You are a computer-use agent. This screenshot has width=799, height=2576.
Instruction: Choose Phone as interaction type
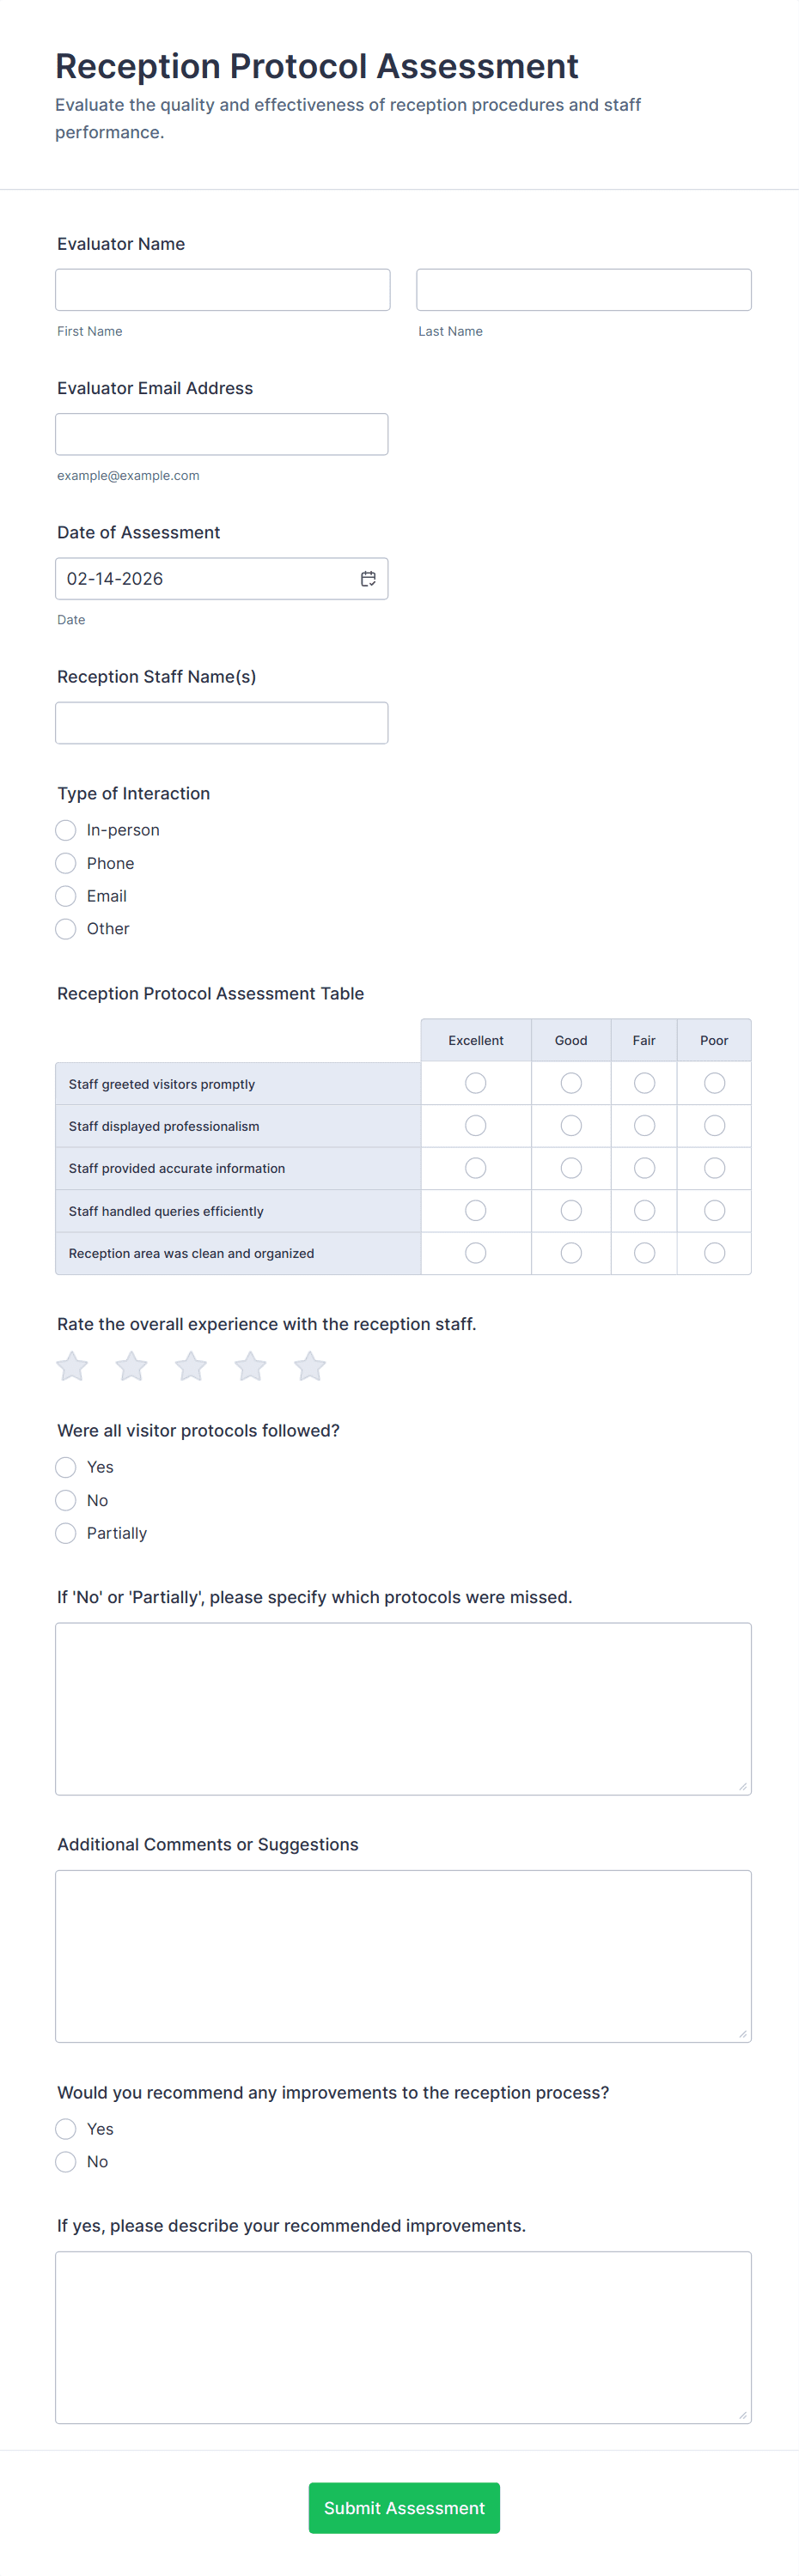[66, 863]
